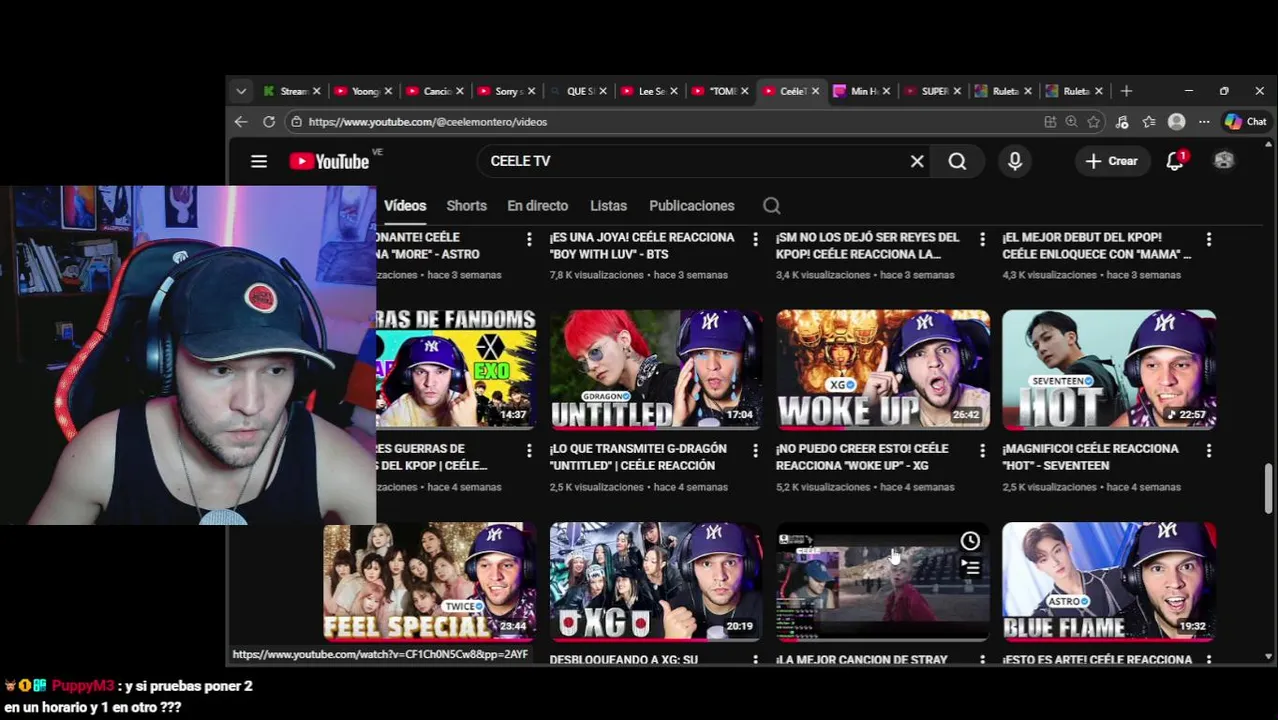Viewport: 1278px width, 720px height.
Task: Go back with the browser back arrow
Action: [241, 121]
